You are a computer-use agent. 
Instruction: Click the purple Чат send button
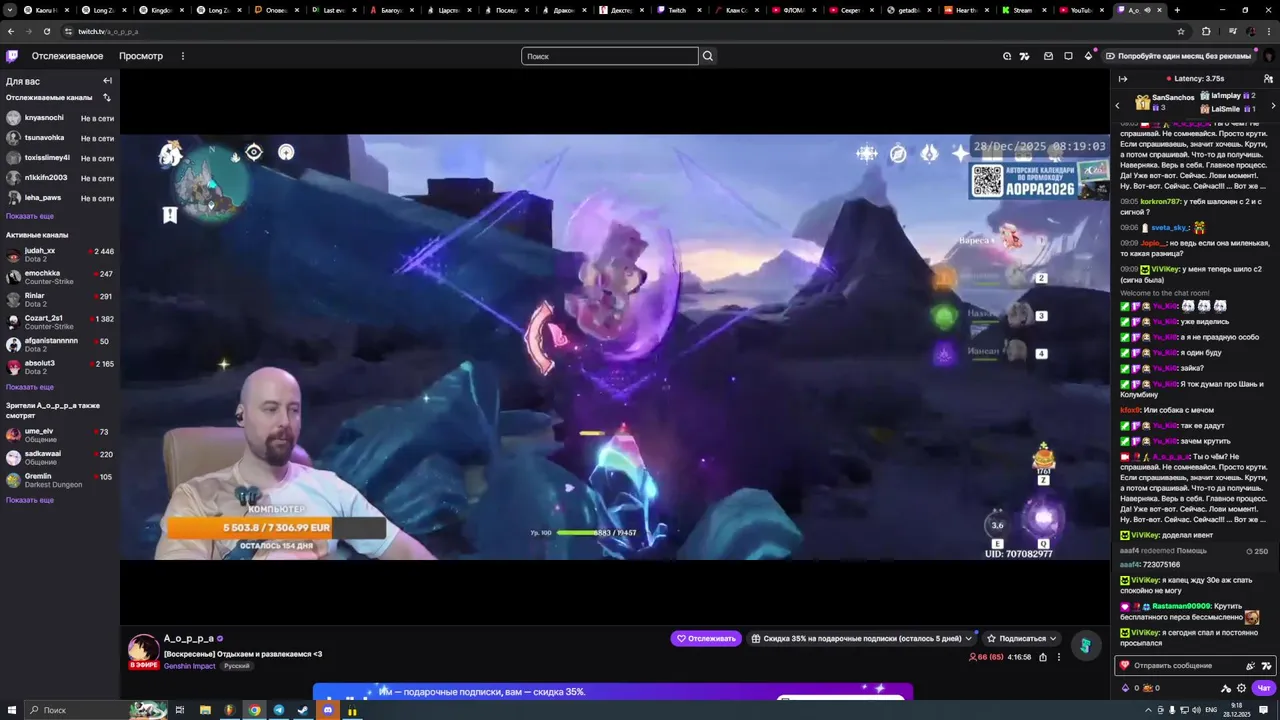(x=1265, y=688)
